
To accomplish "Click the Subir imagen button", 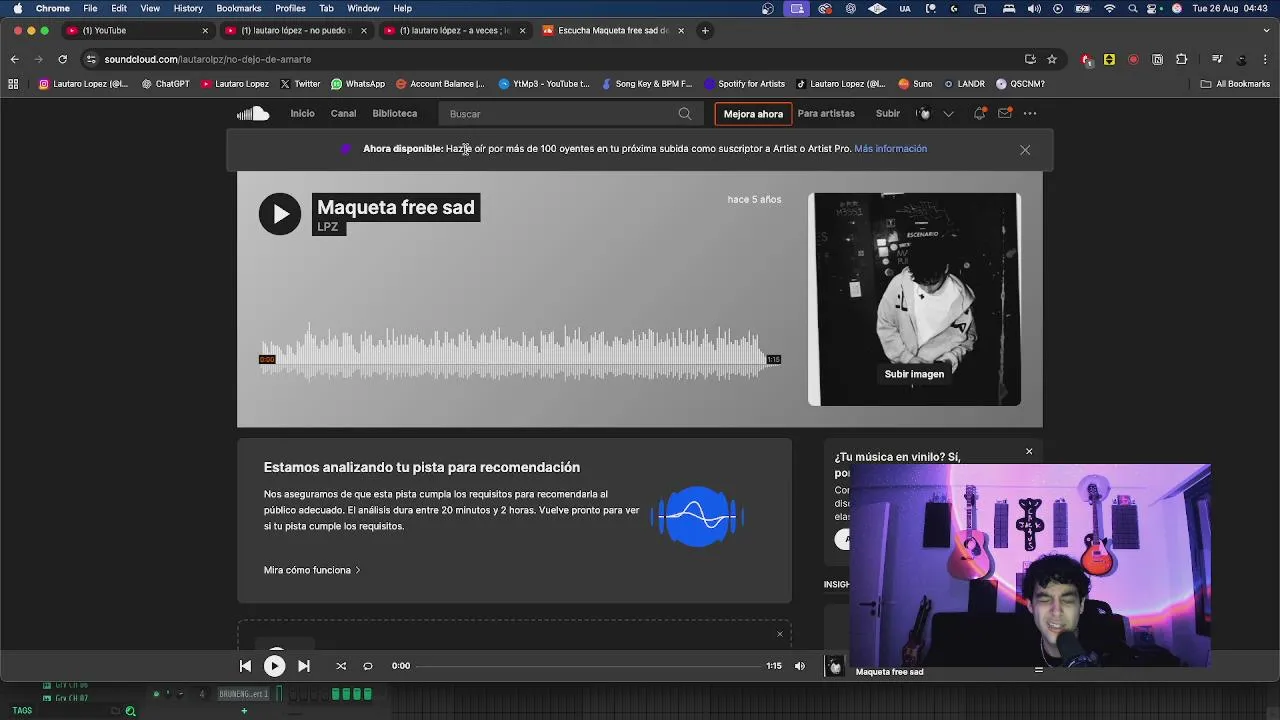I will pos(914,374).
